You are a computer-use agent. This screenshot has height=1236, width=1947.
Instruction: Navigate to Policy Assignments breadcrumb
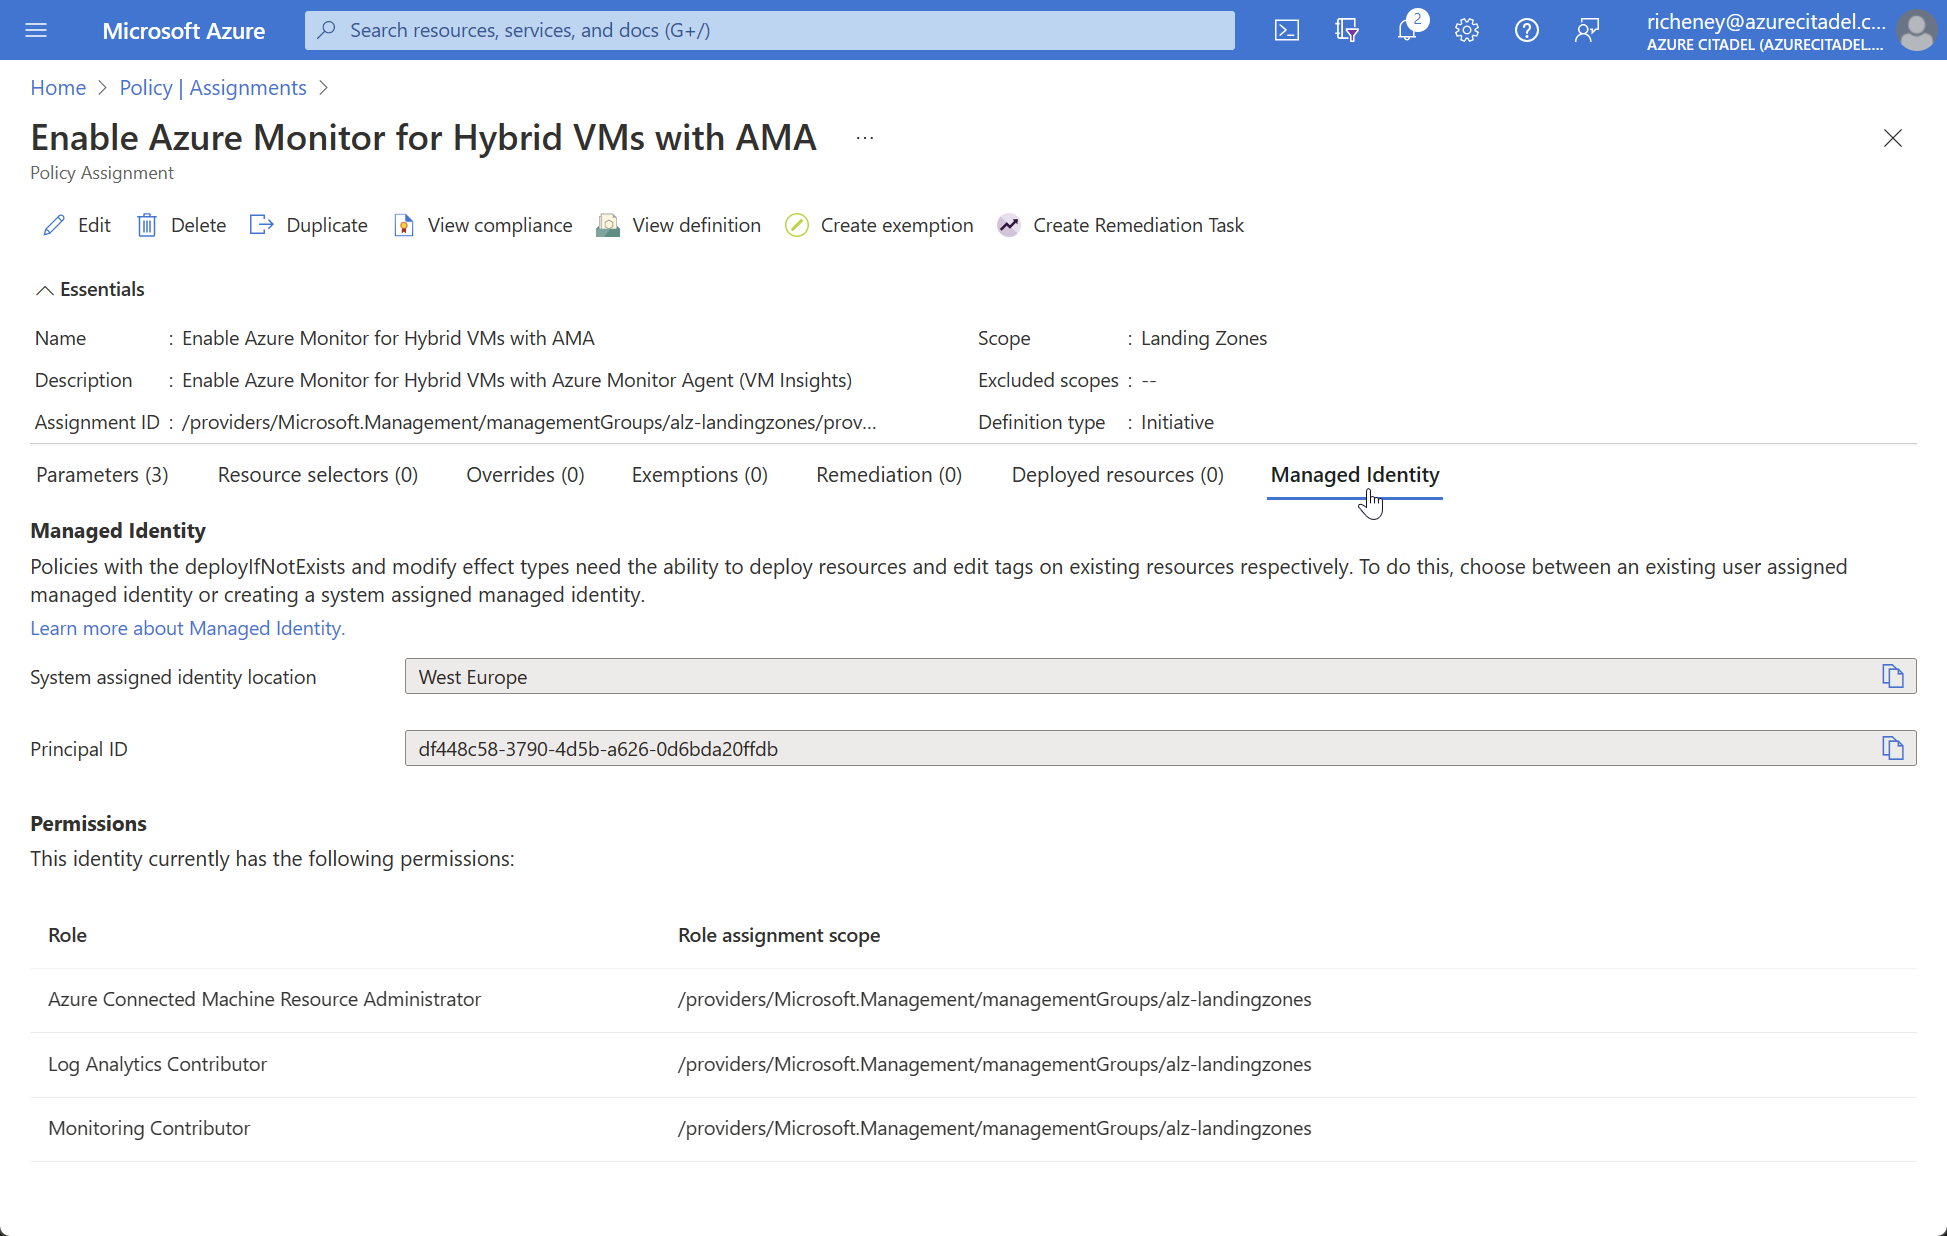(213, 87)
